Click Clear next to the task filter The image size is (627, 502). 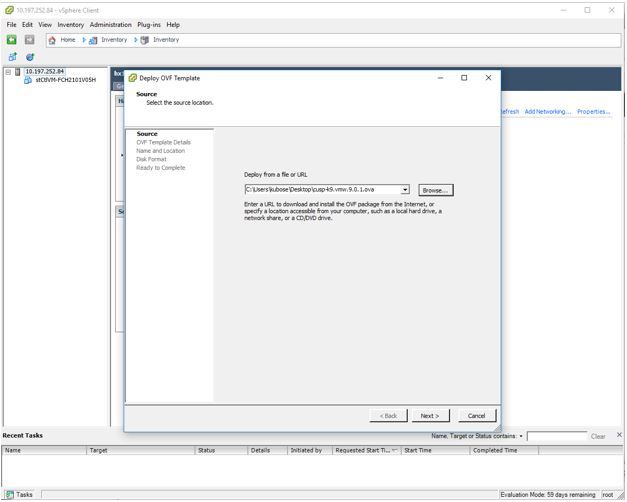tap(598, 437)
